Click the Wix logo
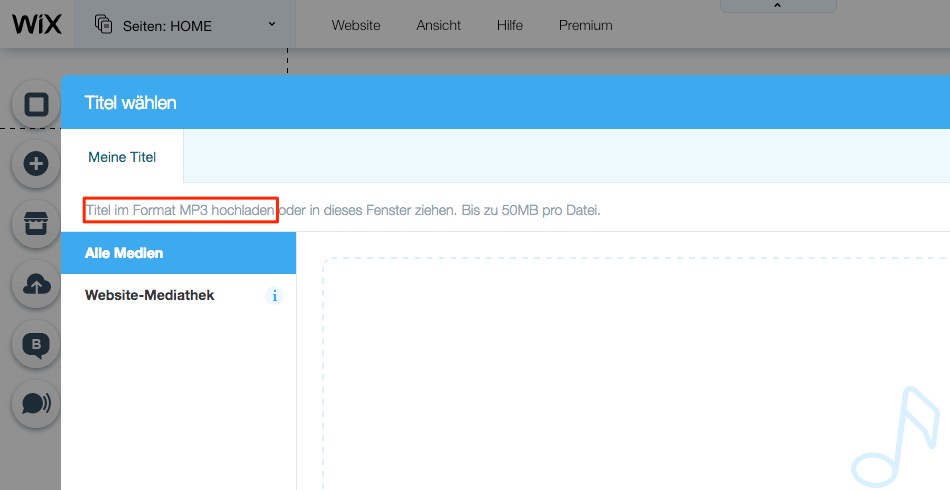Image resolution: width=950 pixels, height=490 pixels. point(36,24)
